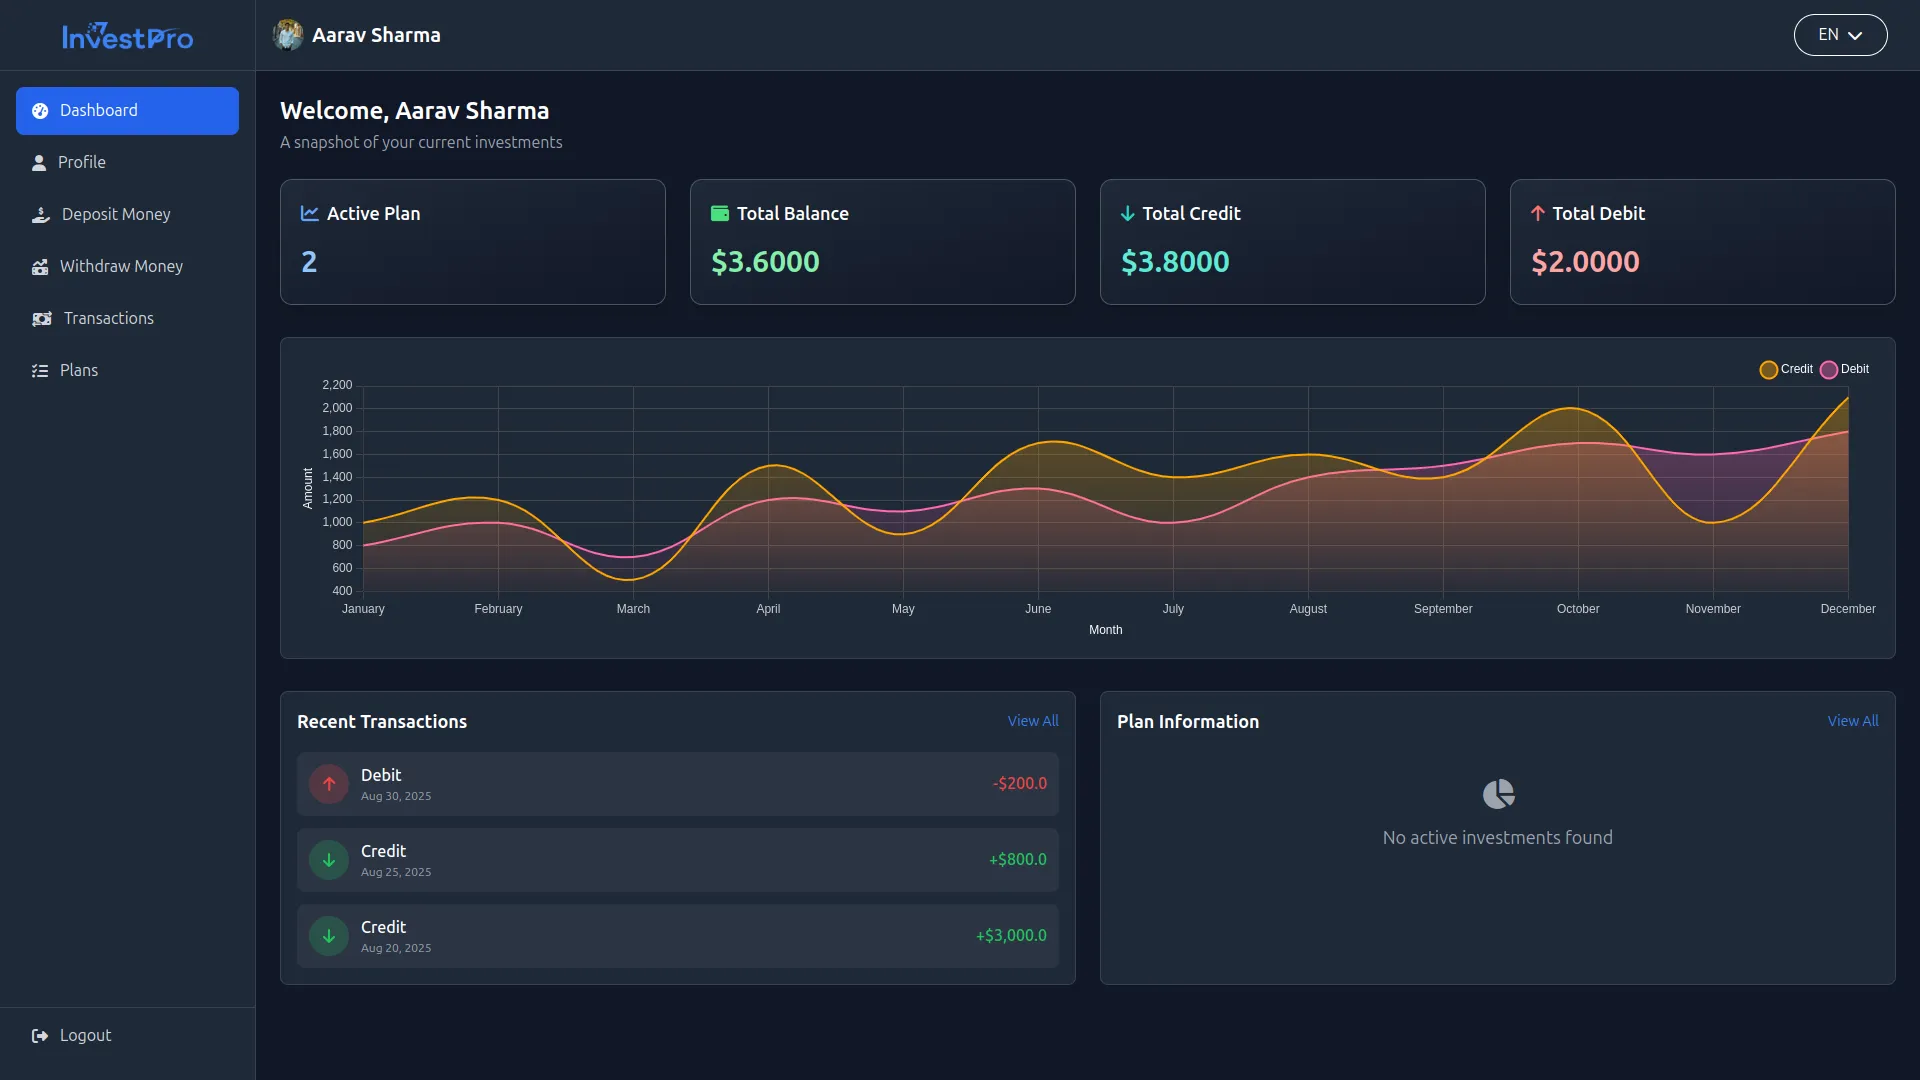Click View All in Recent Transactions
Screen dimensions: 1920x1080
coord(1032,721)
